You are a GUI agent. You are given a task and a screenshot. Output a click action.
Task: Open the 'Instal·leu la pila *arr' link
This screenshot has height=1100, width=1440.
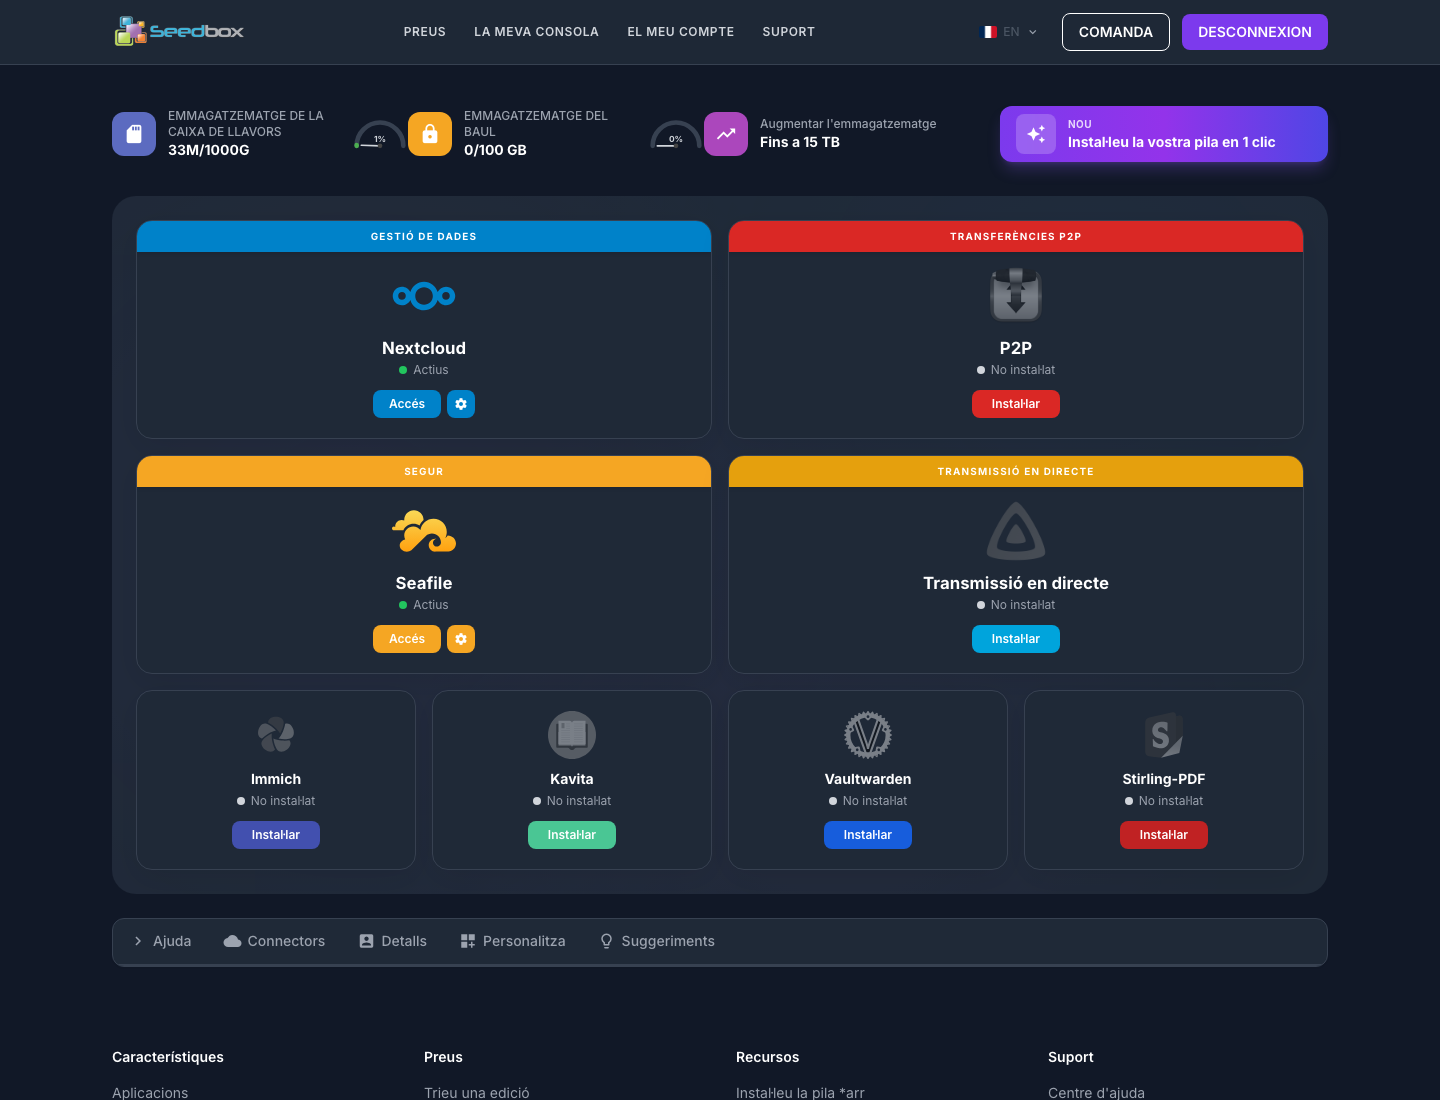800,1093
